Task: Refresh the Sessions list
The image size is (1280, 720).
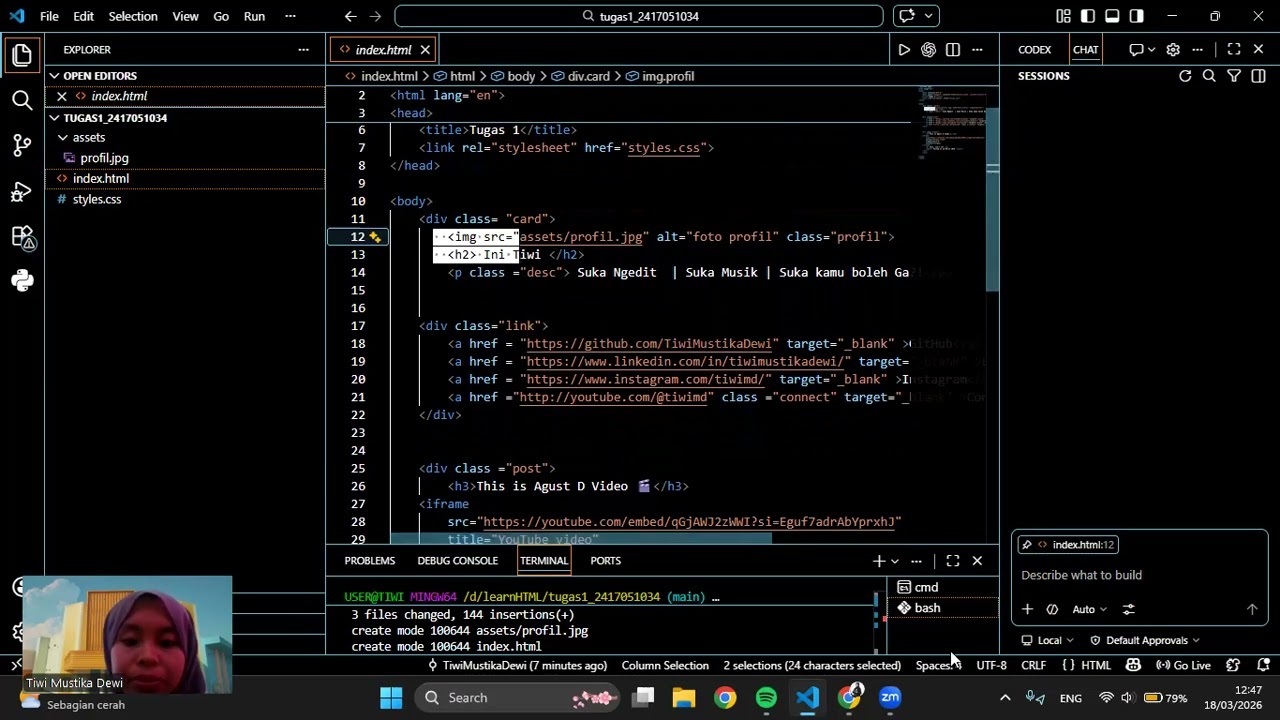Action: [1185, 76]
